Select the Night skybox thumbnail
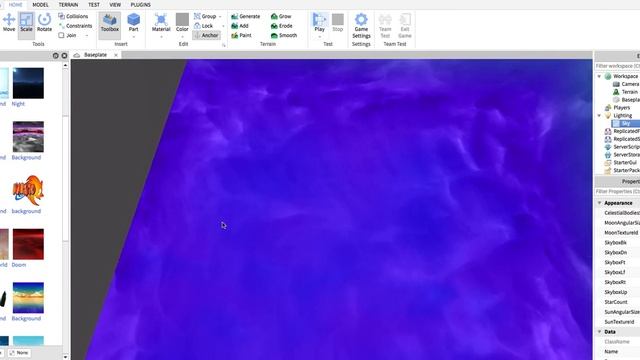 28,83
